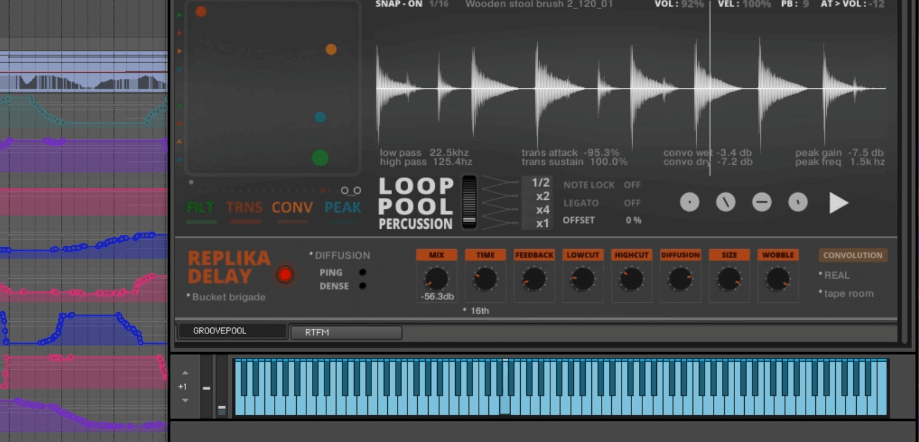
Task: Toggle the red Replika Delay power LED
Action: (x=285, y=274)
